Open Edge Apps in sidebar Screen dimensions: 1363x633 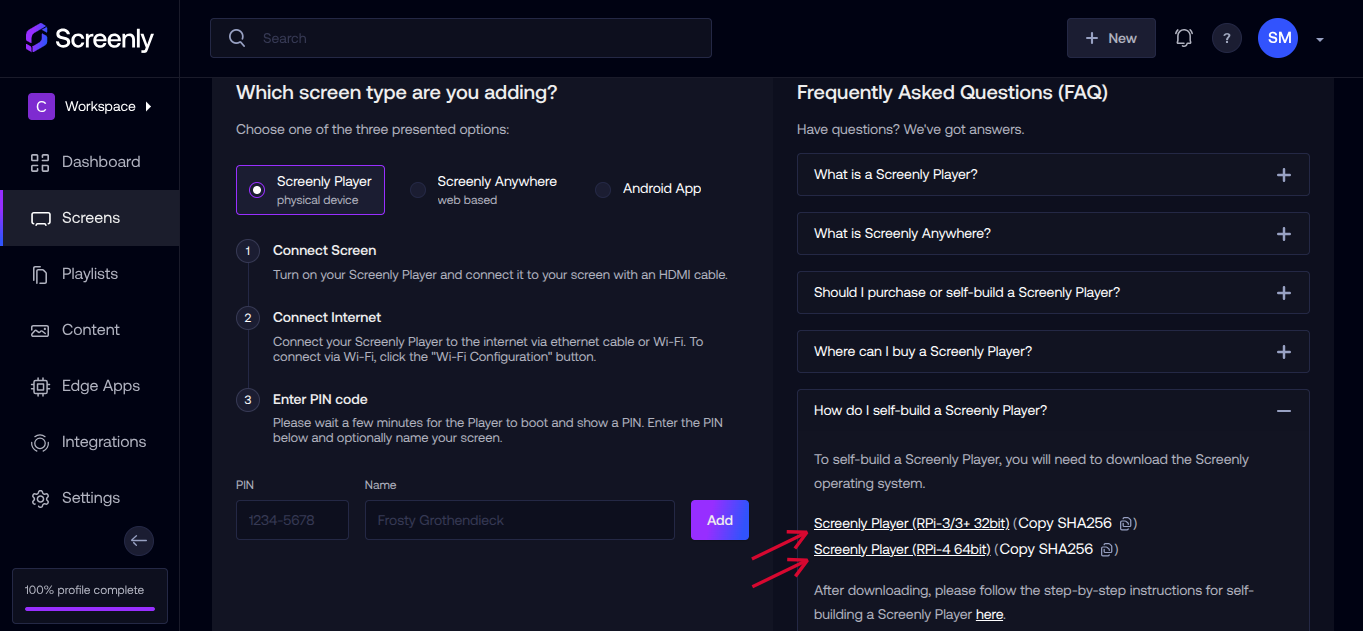pos(89,386)
